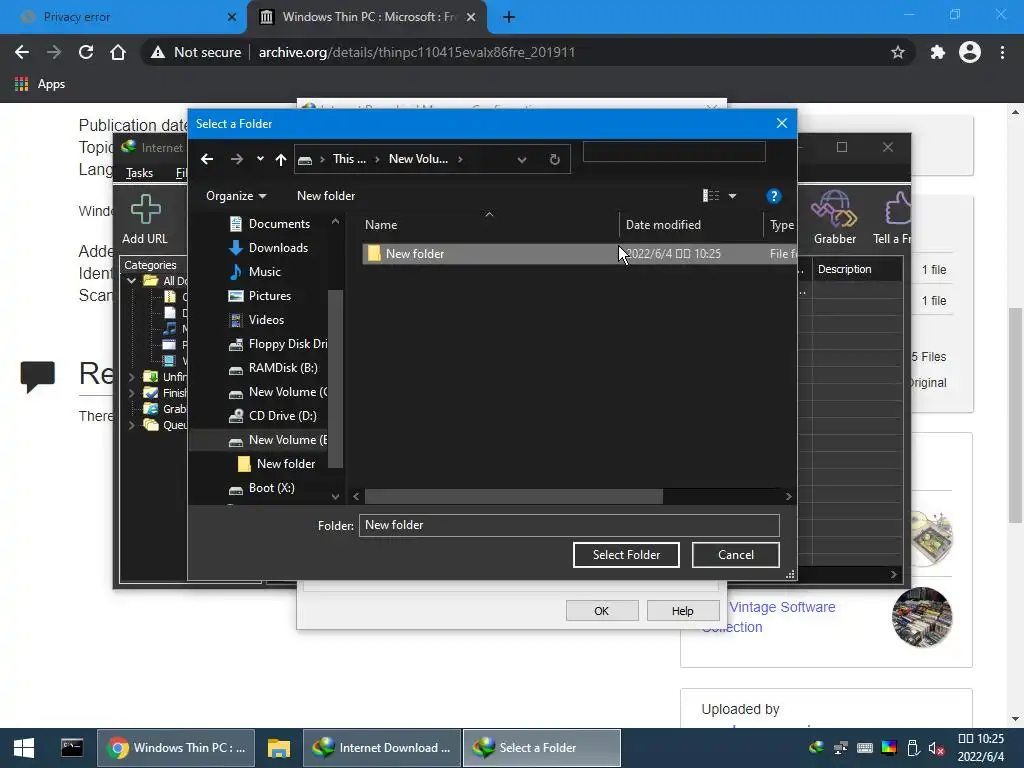Open Chrome extensions puzzle icon
The image size is (1024, 768).
click(938, 52)
